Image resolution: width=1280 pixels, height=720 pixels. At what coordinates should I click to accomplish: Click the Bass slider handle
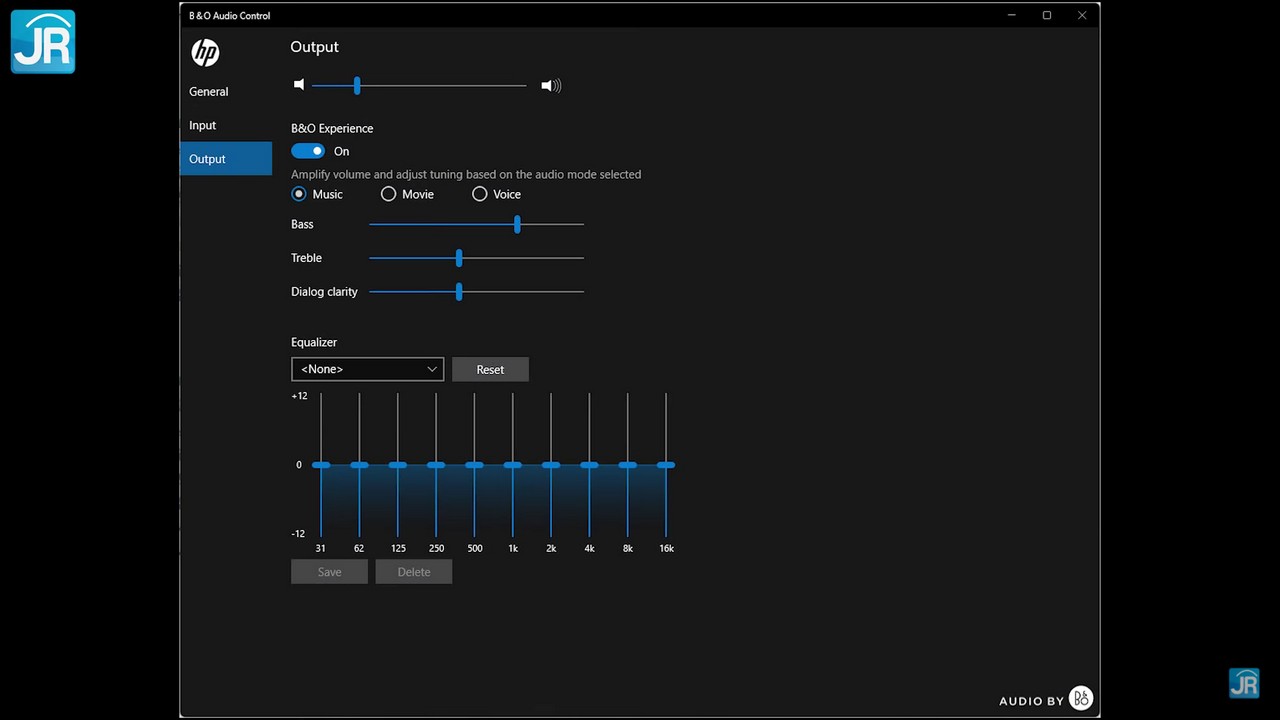tap(517, 225)
